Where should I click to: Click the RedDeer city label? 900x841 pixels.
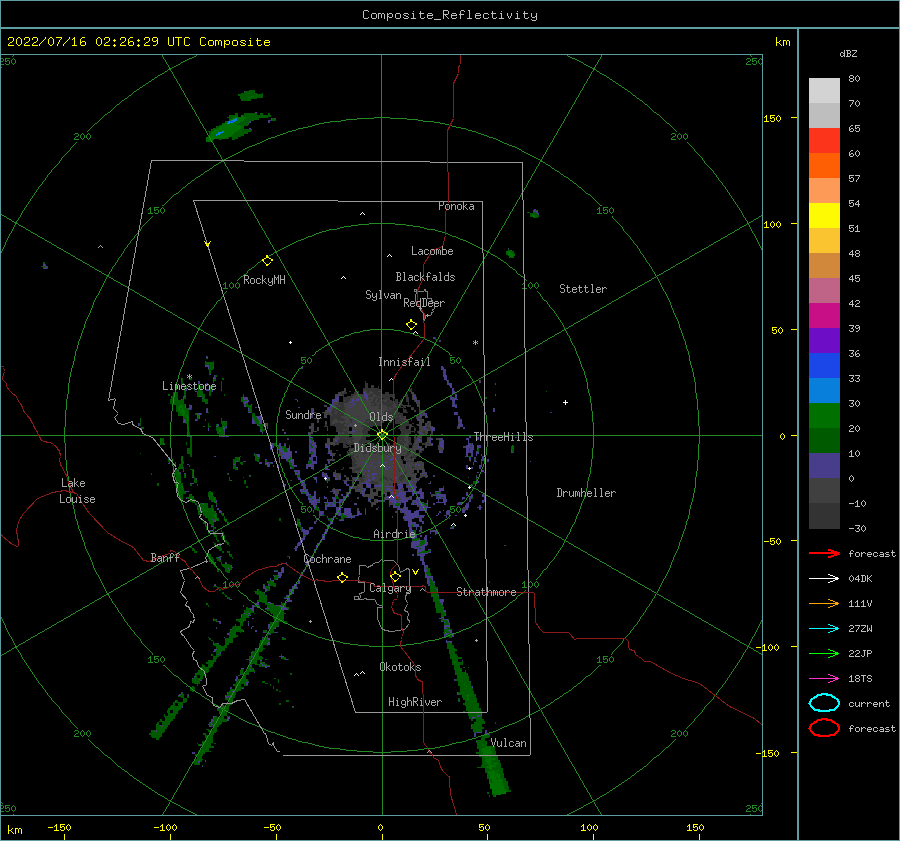(424, 303)
